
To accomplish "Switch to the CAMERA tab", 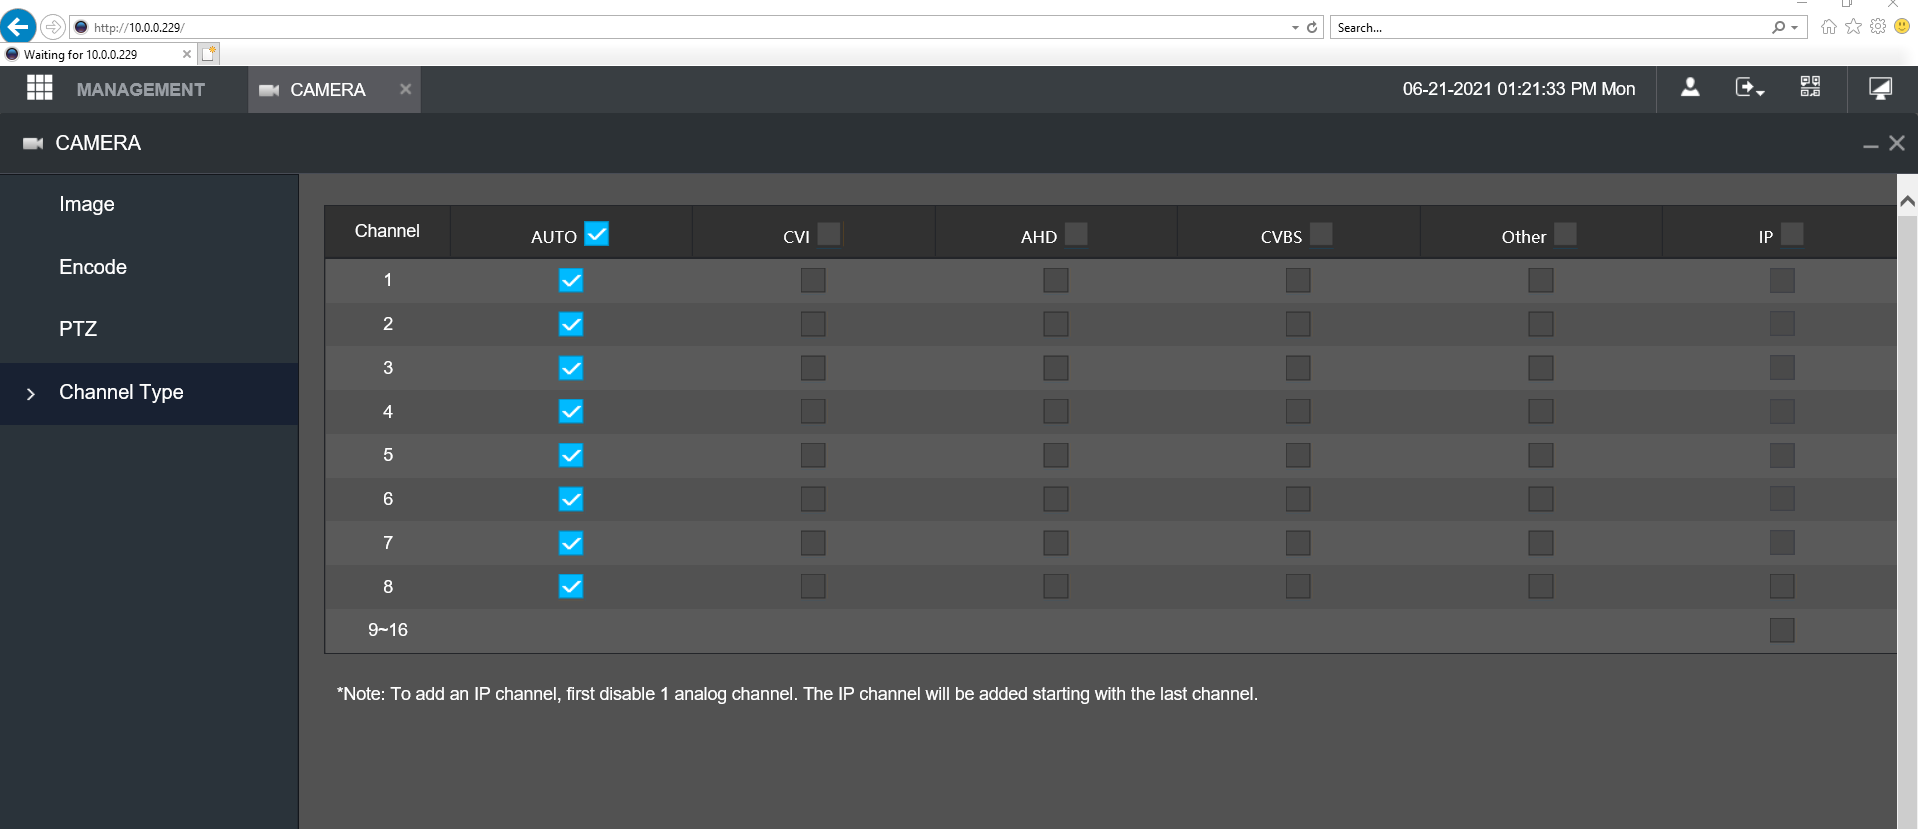I will coord(327,90).
